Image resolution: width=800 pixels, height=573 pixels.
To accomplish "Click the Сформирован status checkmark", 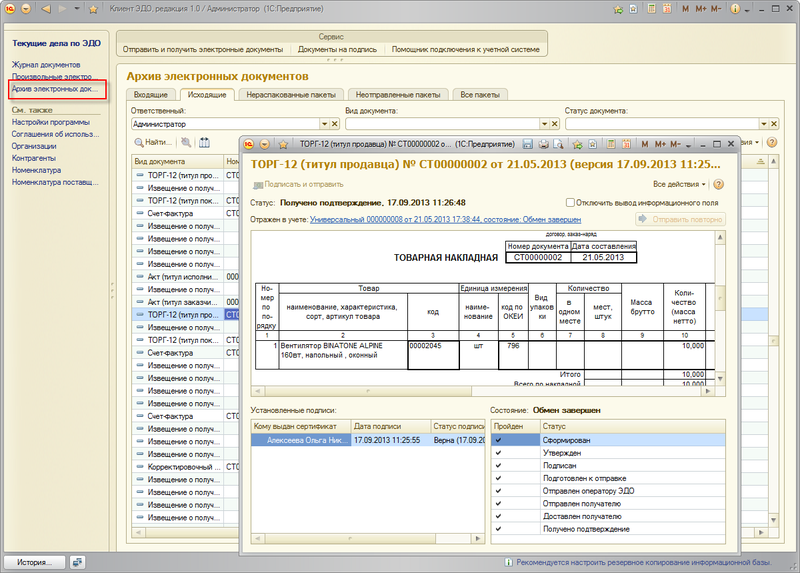I will coord(498,439).
